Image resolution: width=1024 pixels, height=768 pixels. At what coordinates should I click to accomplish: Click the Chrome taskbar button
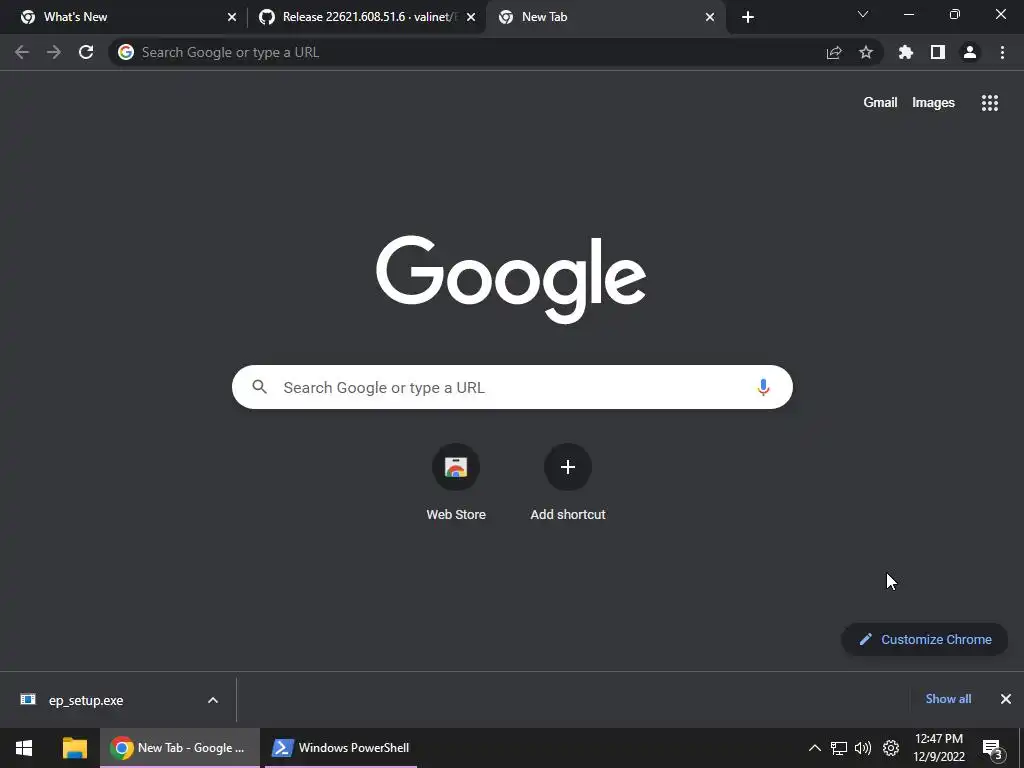pos(180,748)
